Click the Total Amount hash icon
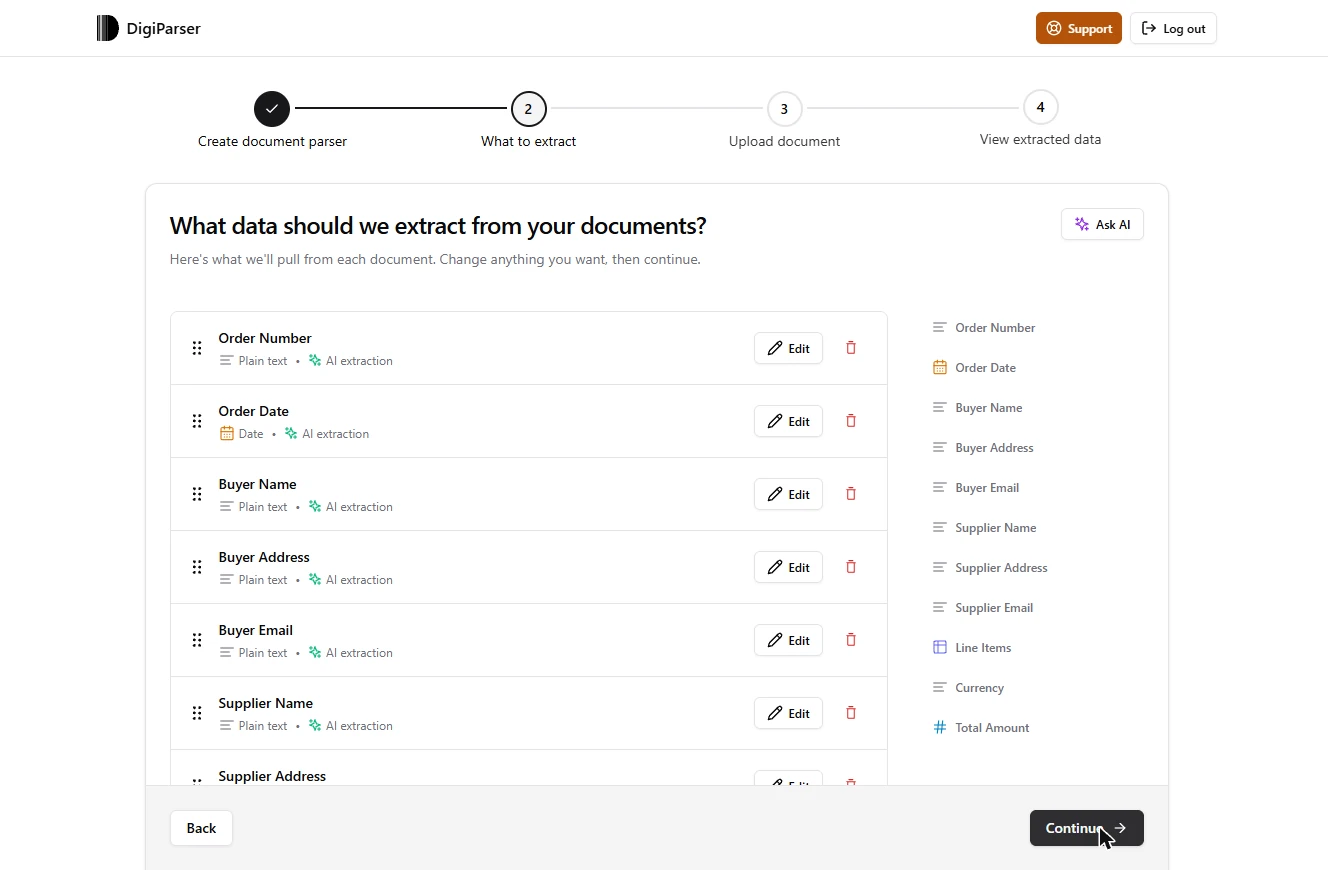Image resolution: width=1328 pixels, height=870 pixels. [940, 728]
